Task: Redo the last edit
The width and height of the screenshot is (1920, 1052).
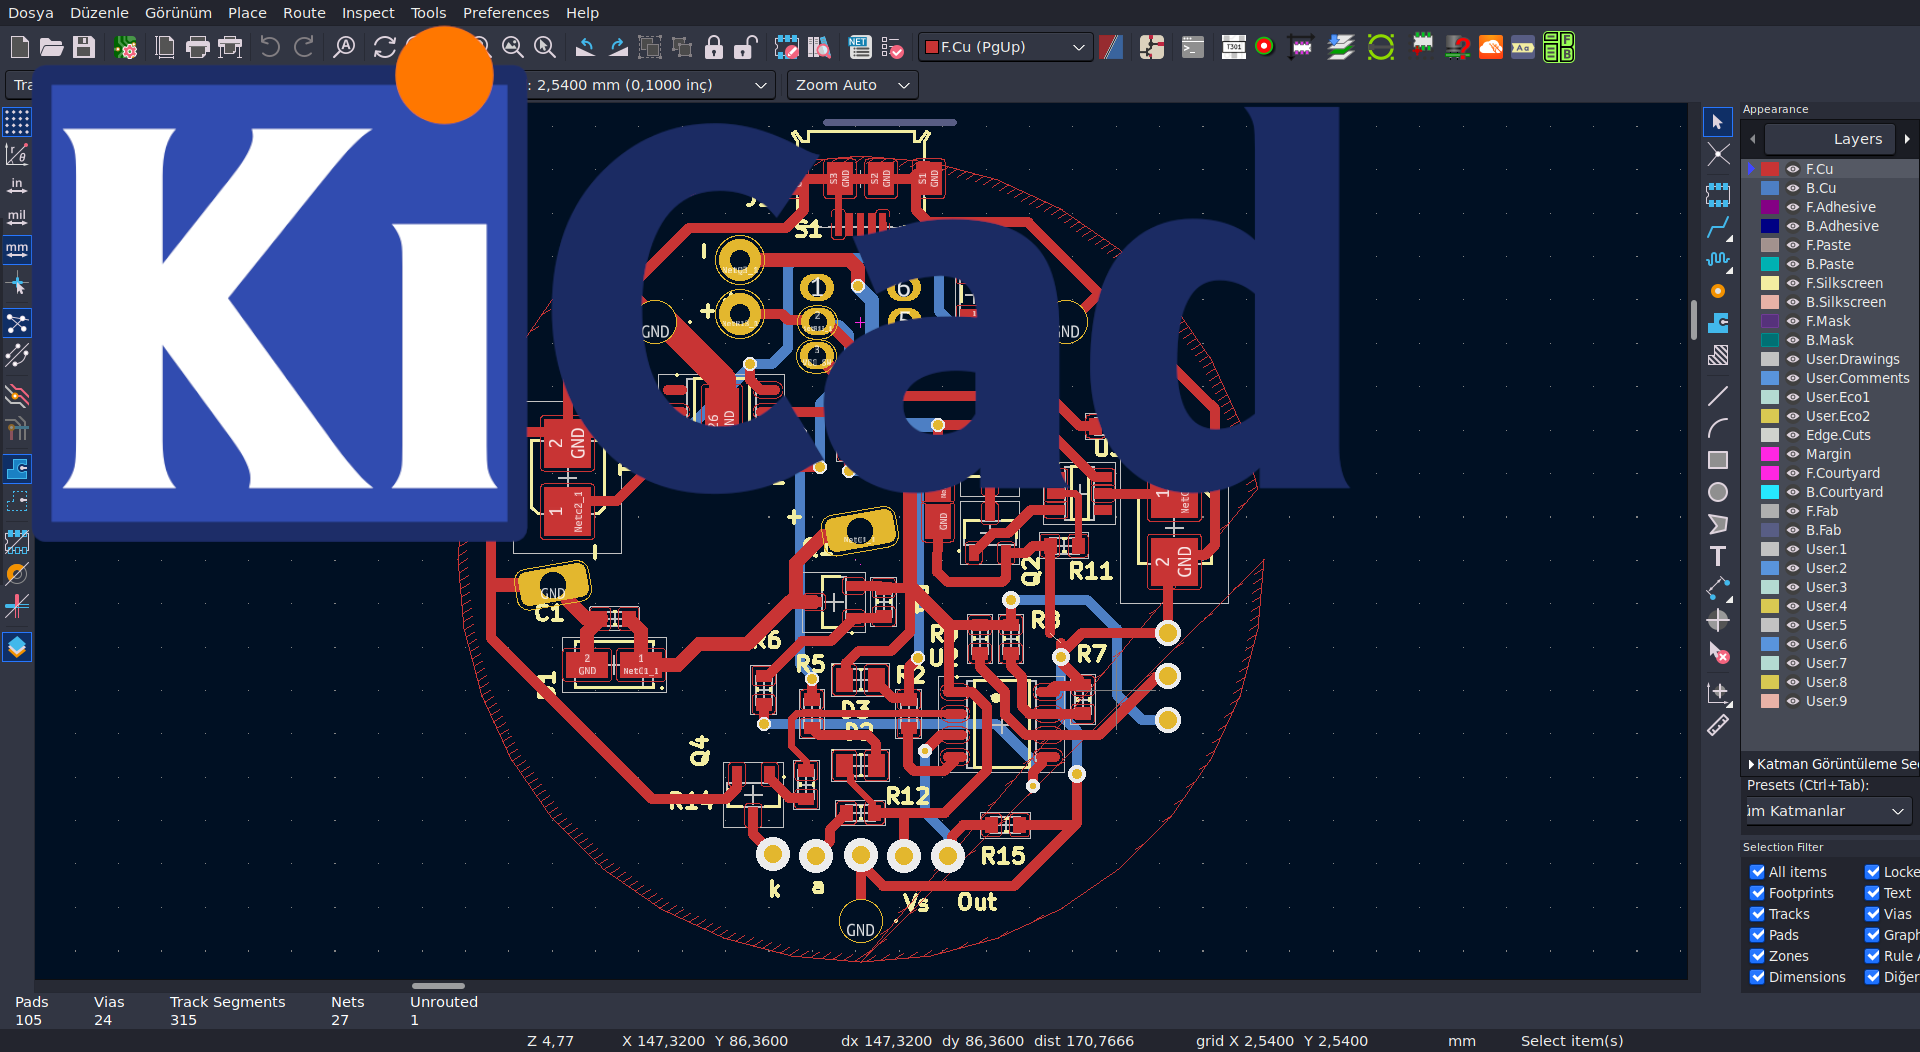Action: [303, 47]
